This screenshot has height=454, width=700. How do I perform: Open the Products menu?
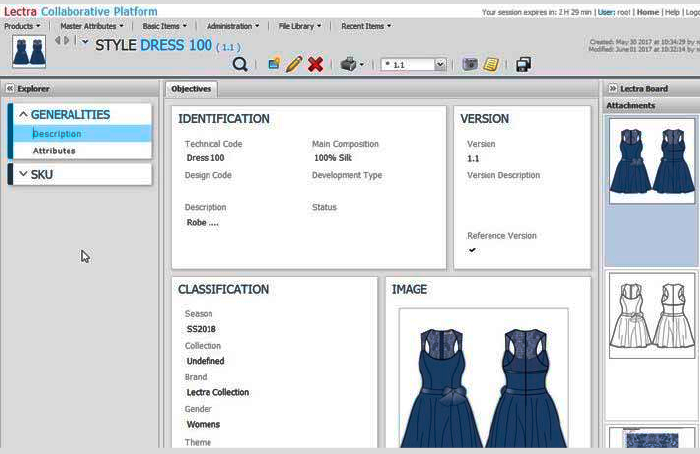(22, 26)
